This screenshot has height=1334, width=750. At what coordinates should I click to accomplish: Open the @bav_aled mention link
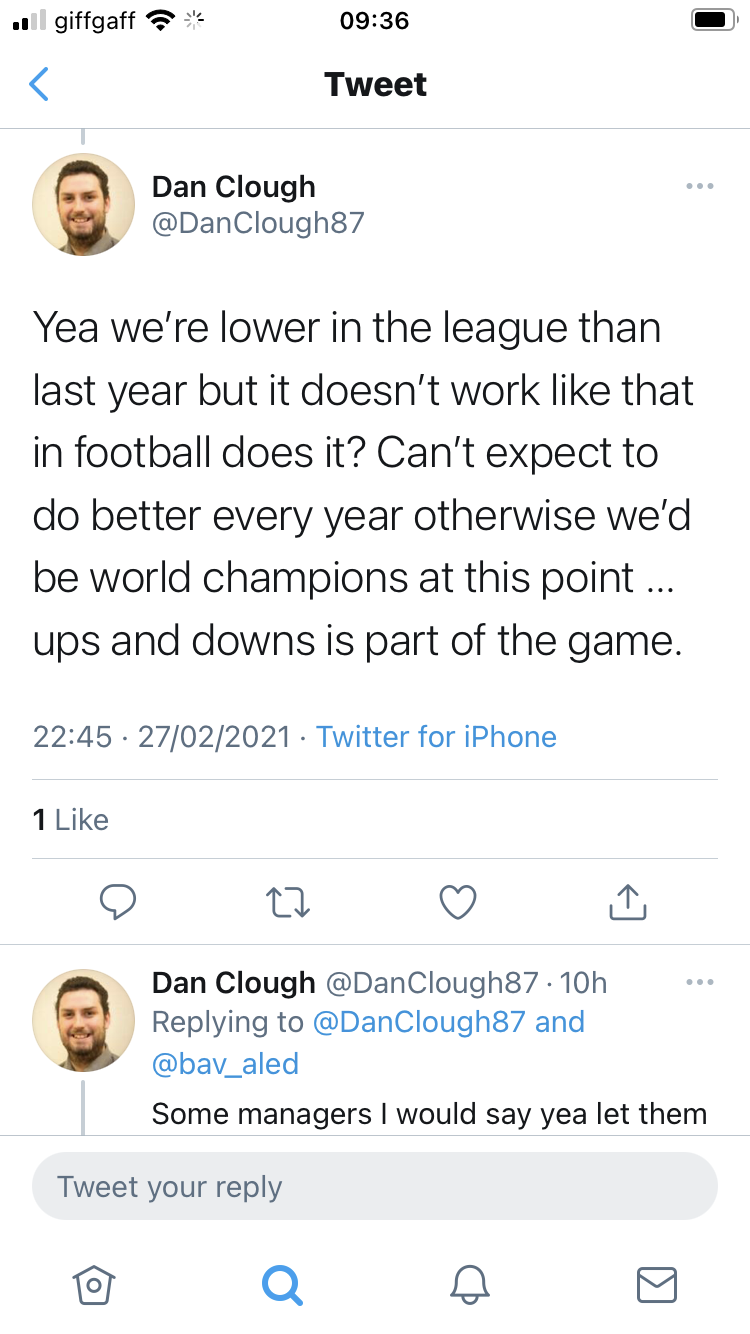(225, 1063)
